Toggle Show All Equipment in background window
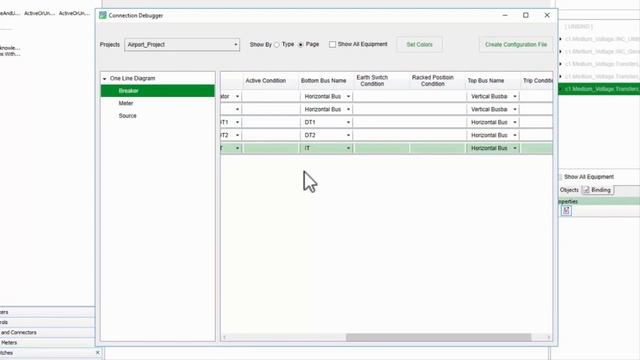 point(560,177)
